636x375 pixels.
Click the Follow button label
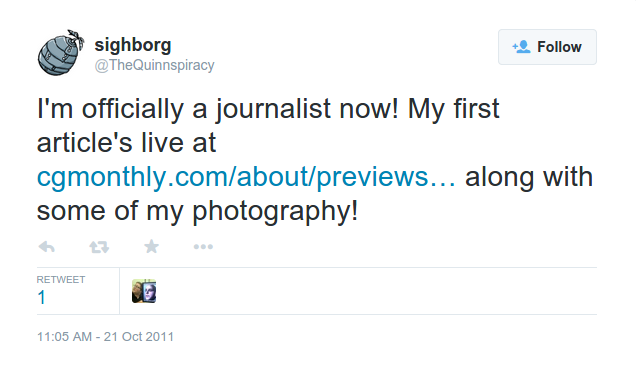559,47
